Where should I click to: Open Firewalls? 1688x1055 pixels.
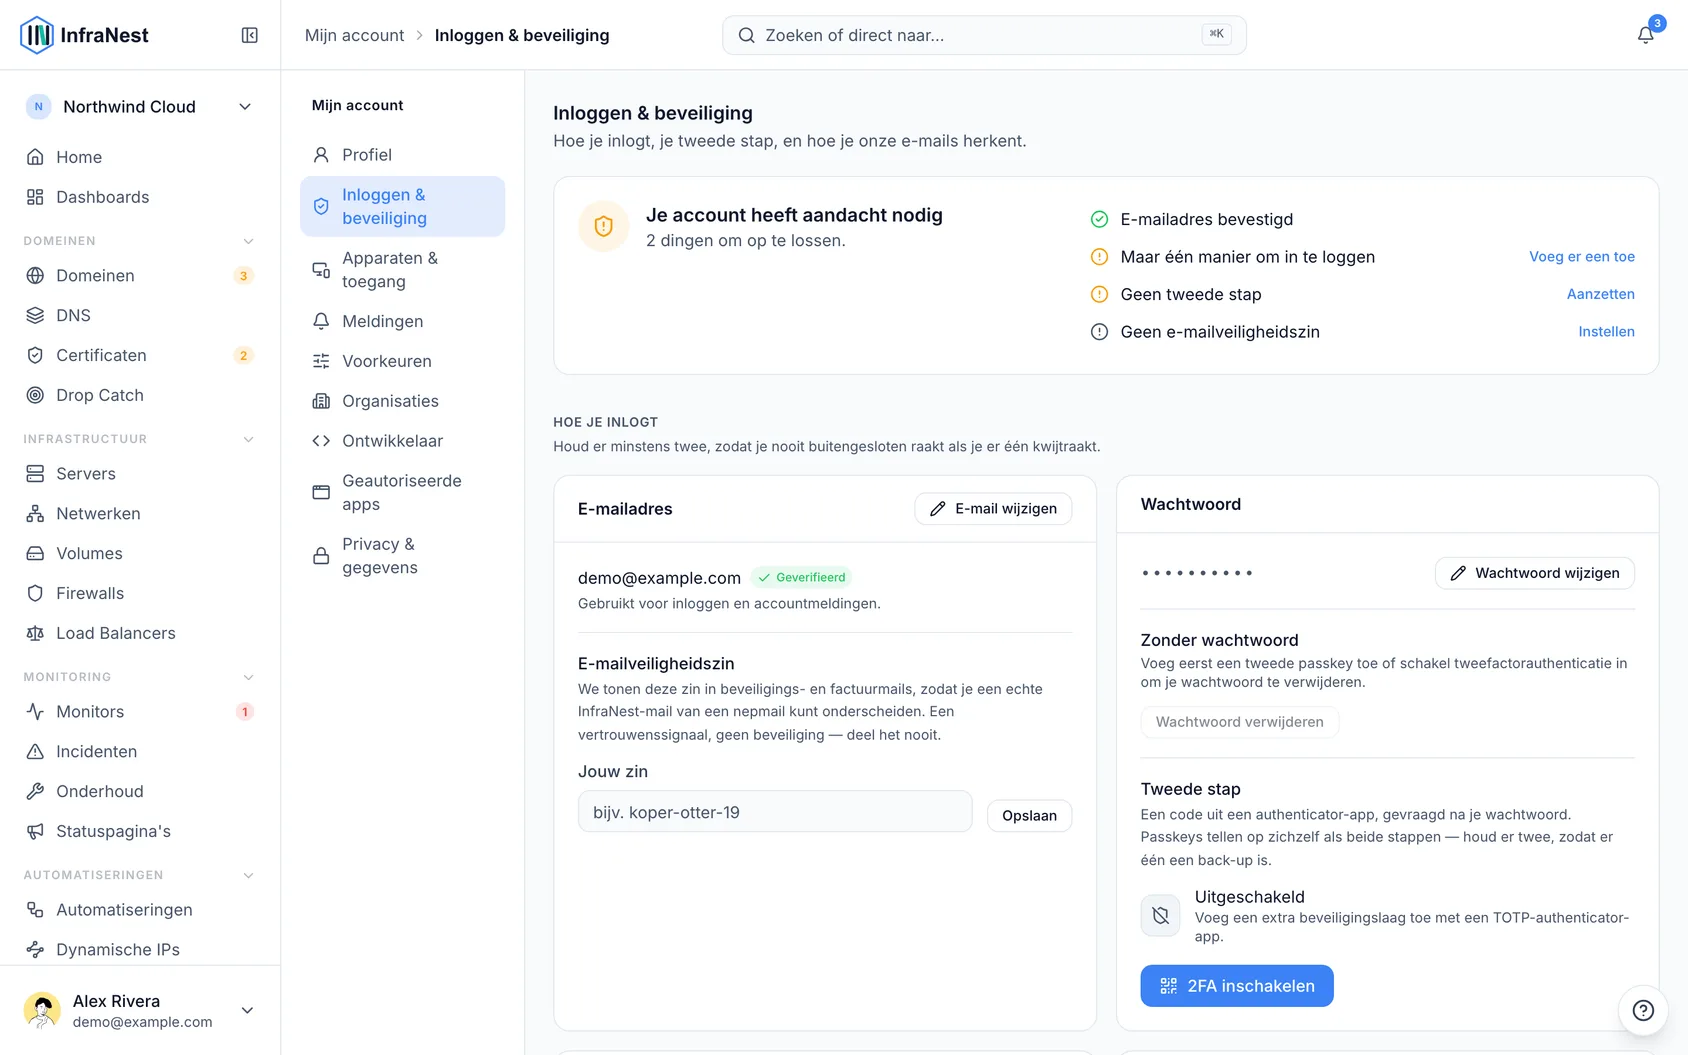coord(140,593)
